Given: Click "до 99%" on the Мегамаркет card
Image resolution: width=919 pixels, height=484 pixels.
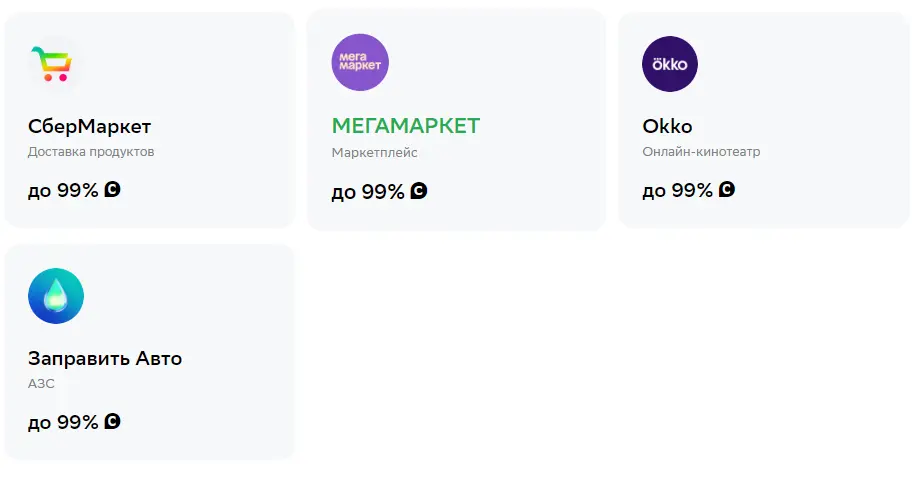Looking at the screenshot, I should click(368, 192).
